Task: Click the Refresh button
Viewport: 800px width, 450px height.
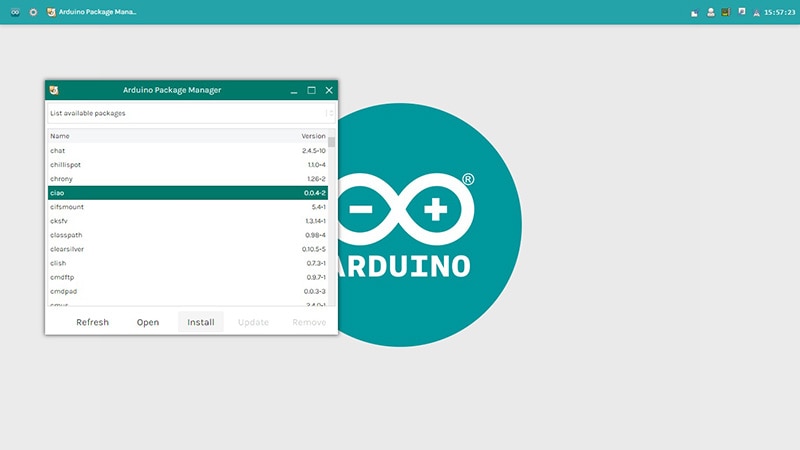Action: click(92, 322)
